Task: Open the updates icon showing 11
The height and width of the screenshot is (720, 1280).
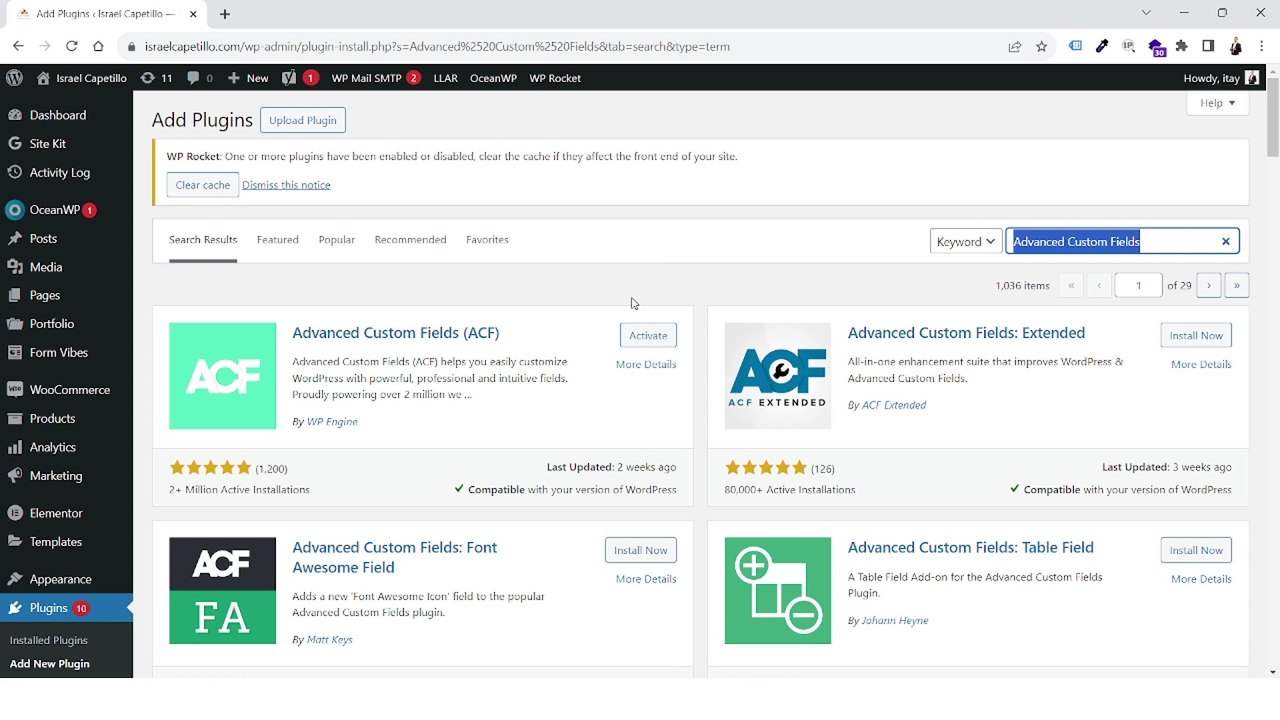Action: (157, 78)
